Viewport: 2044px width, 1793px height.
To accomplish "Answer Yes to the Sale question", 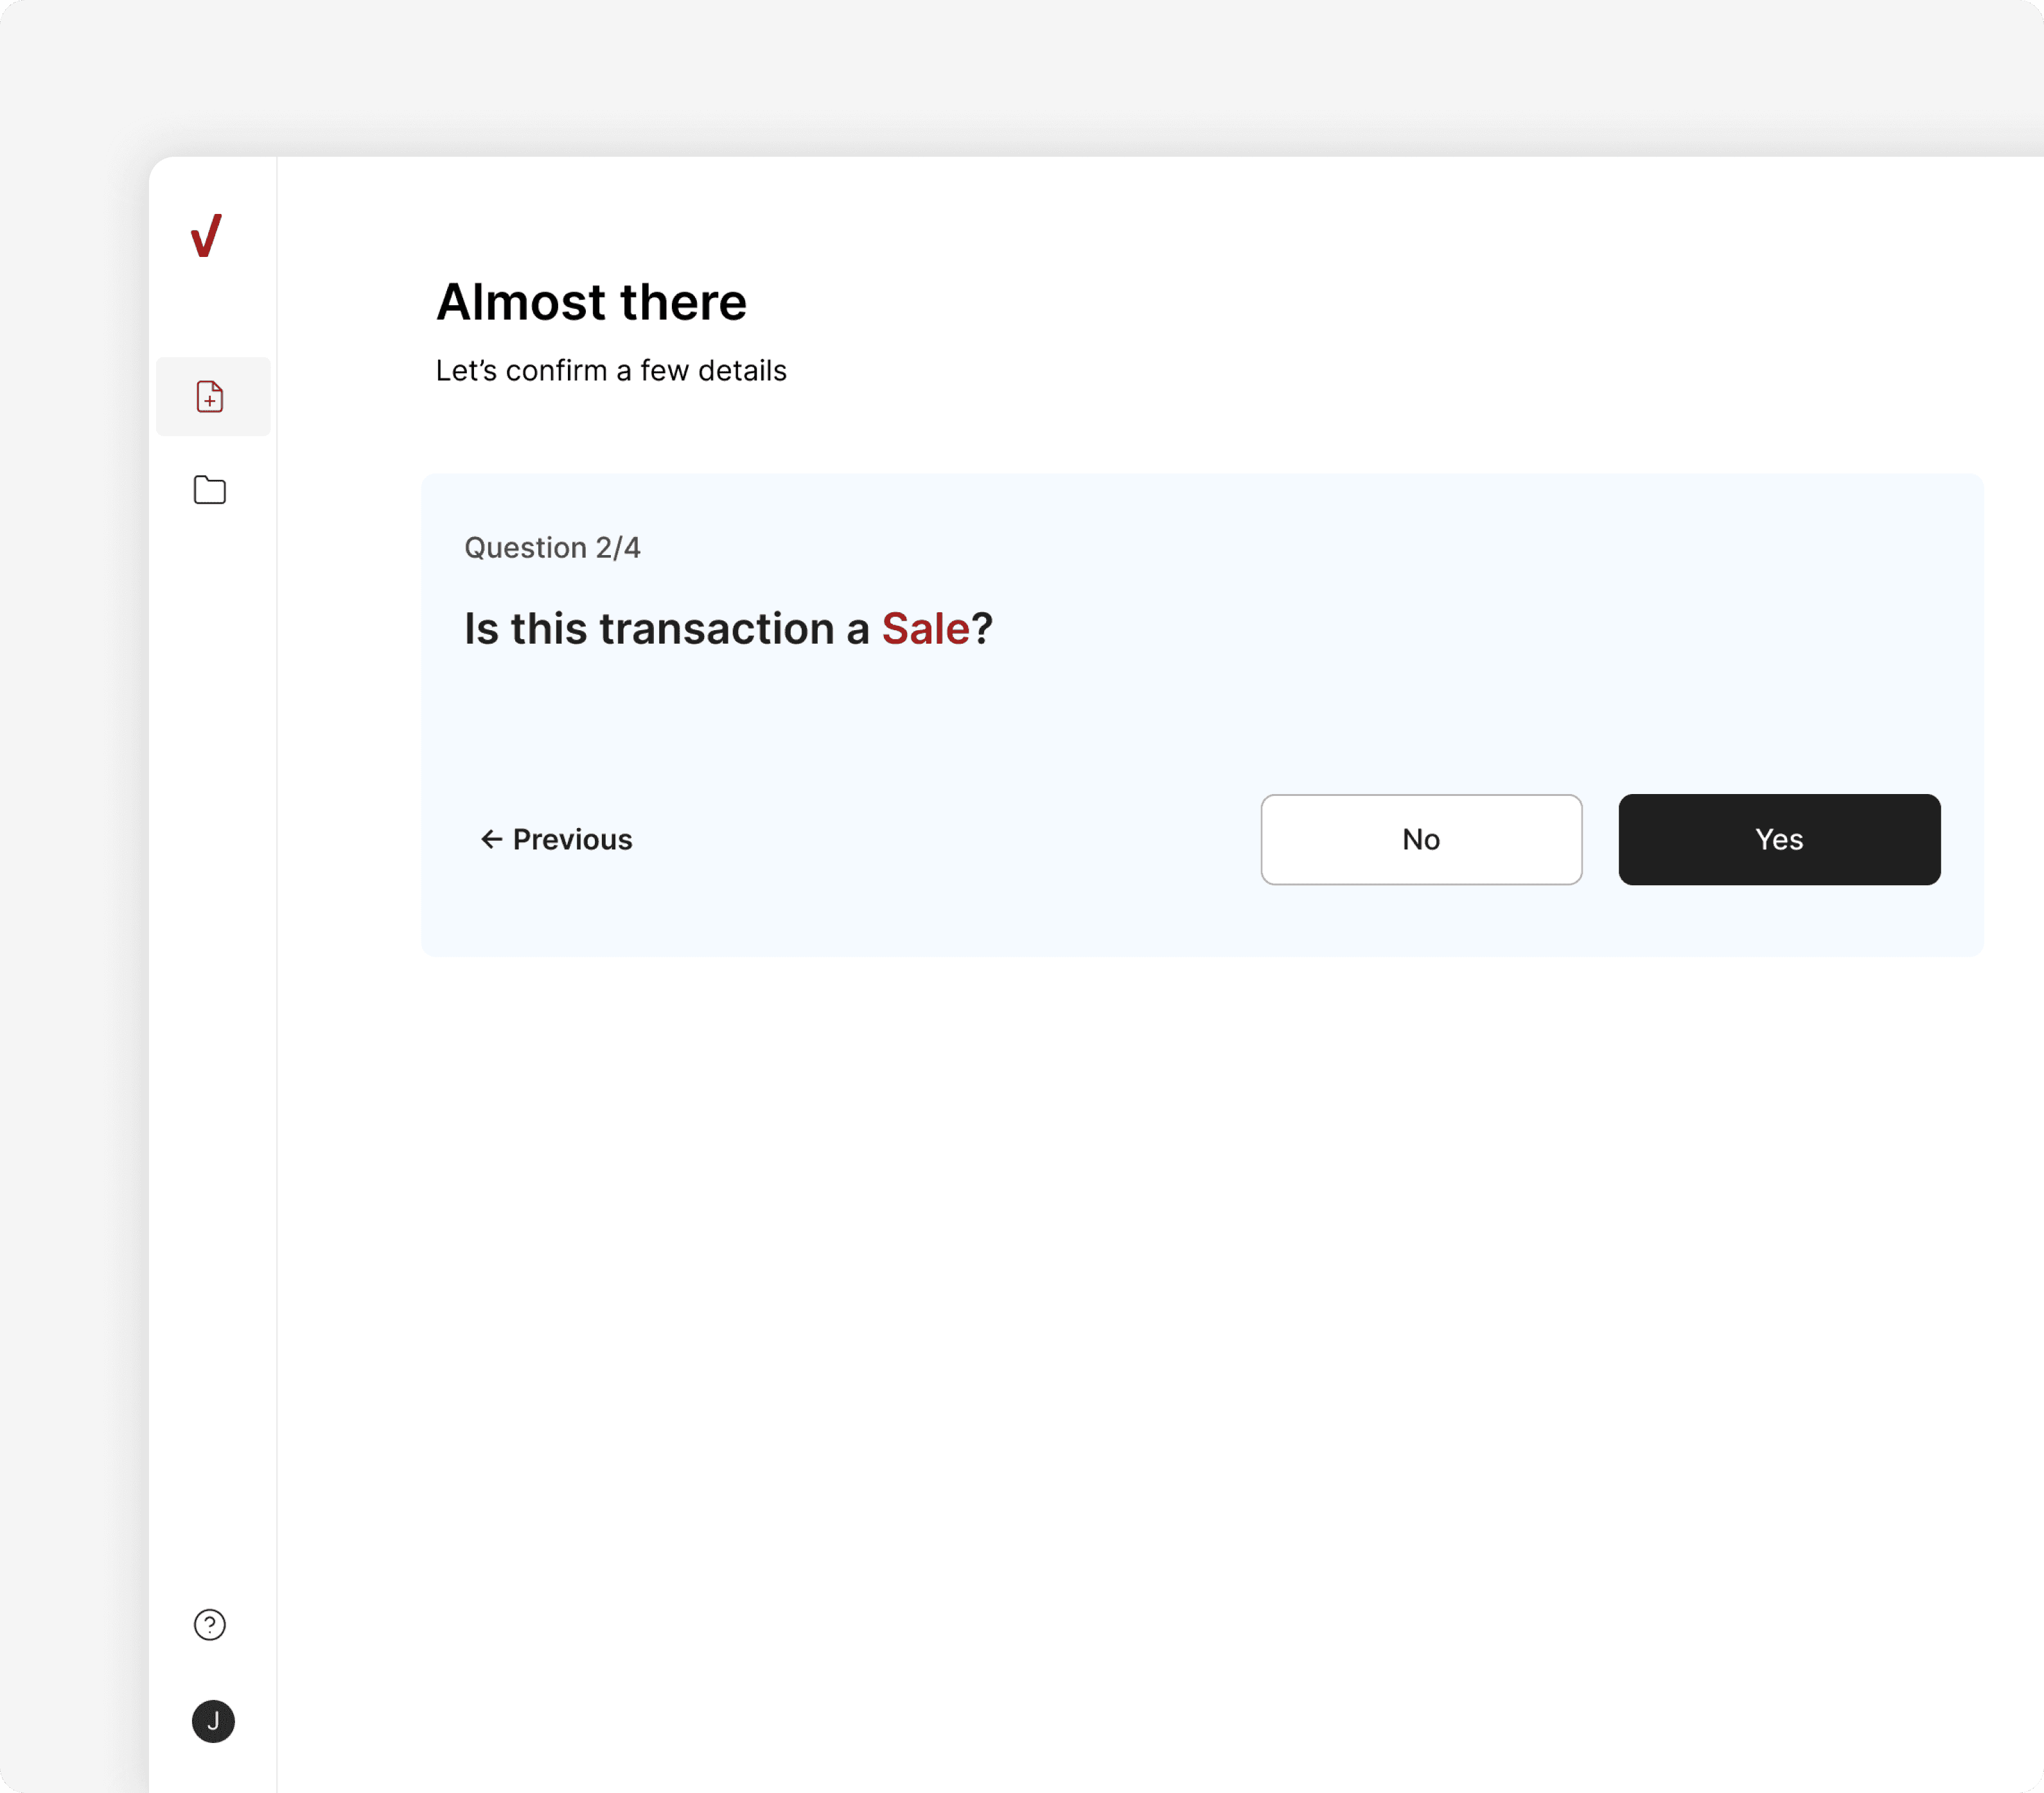I will click(1778, 839).
